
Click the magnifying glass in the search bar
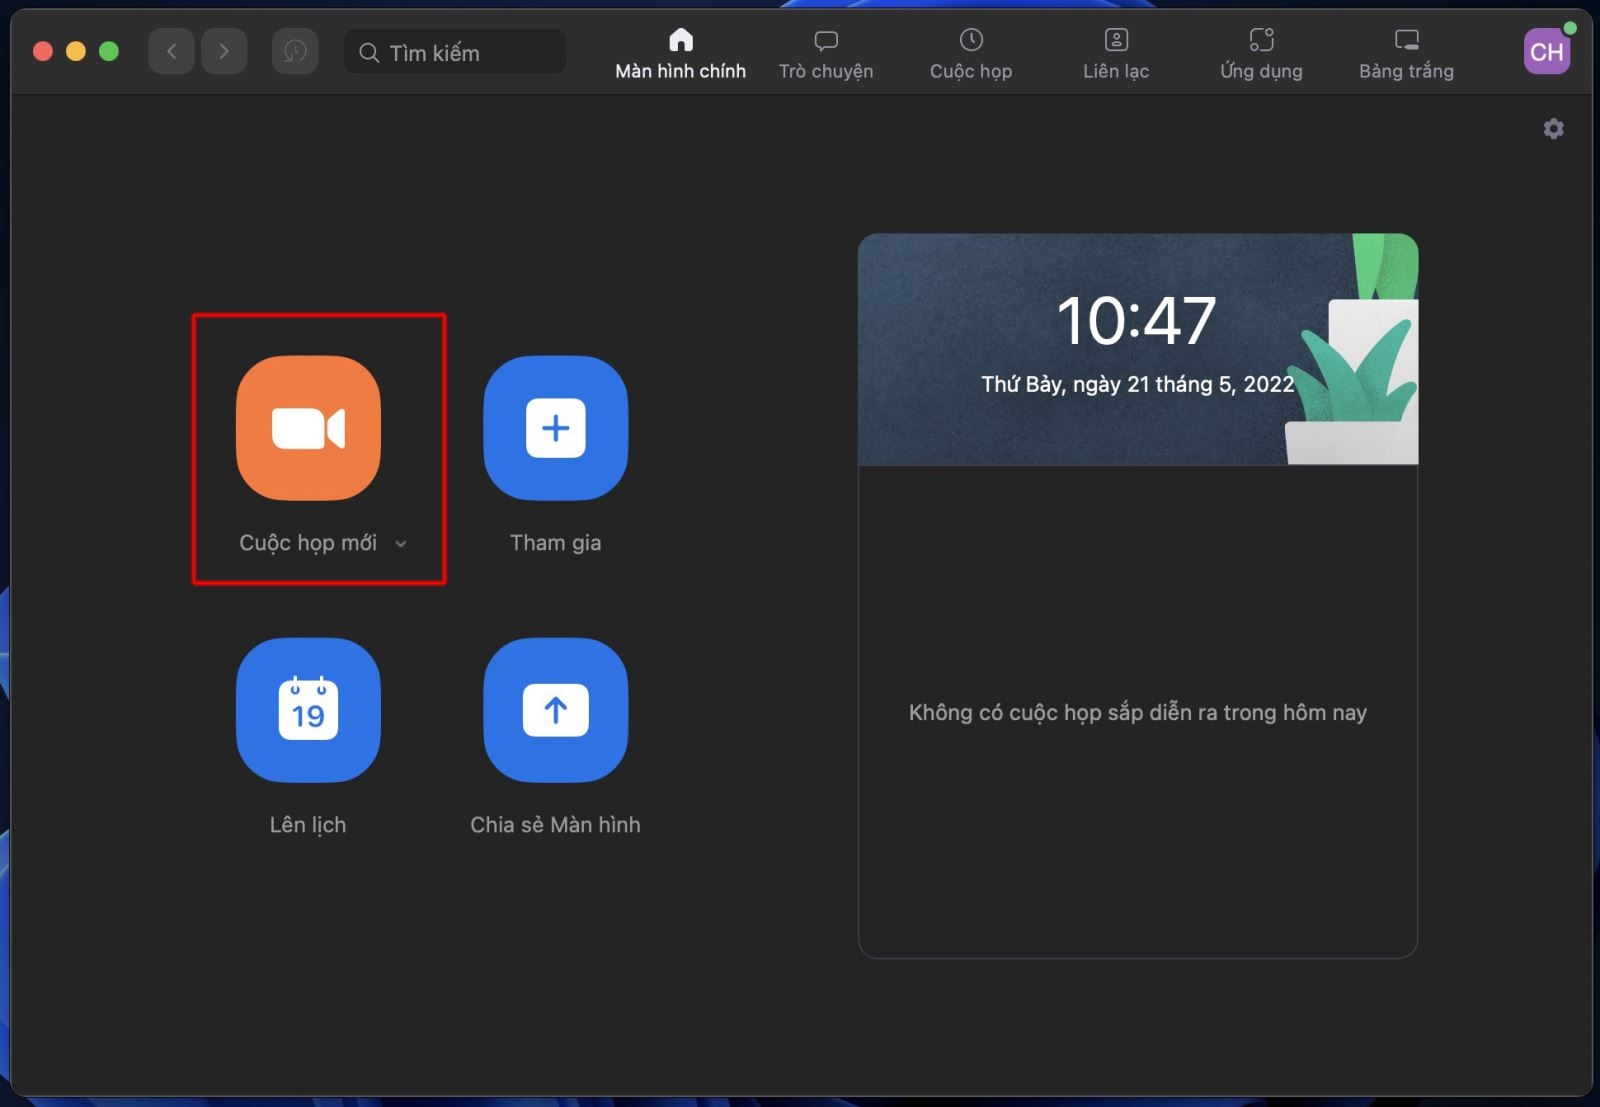pos(368,52)
